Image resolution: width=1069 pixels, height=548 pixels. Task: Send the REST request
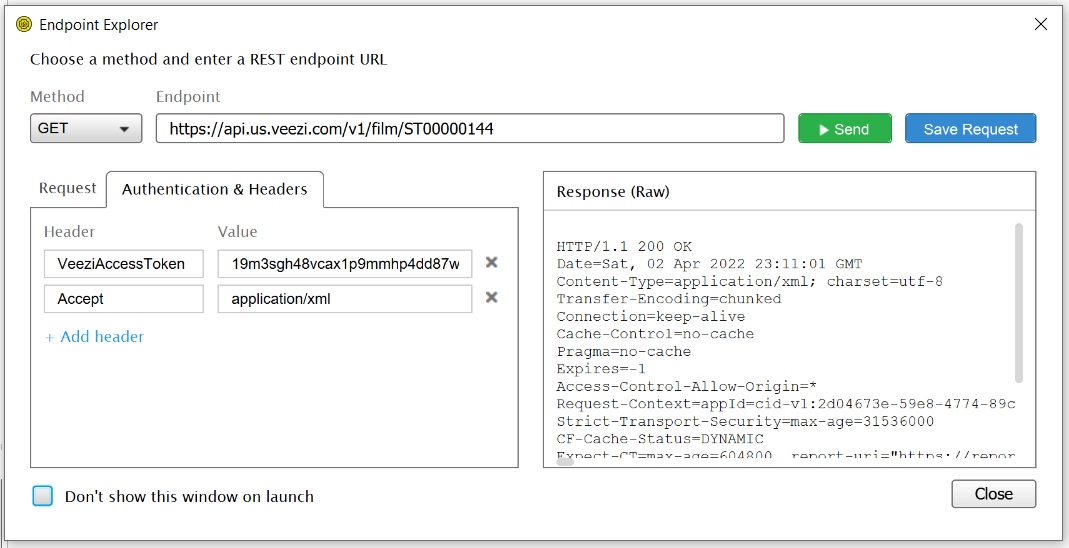[845, 128]
